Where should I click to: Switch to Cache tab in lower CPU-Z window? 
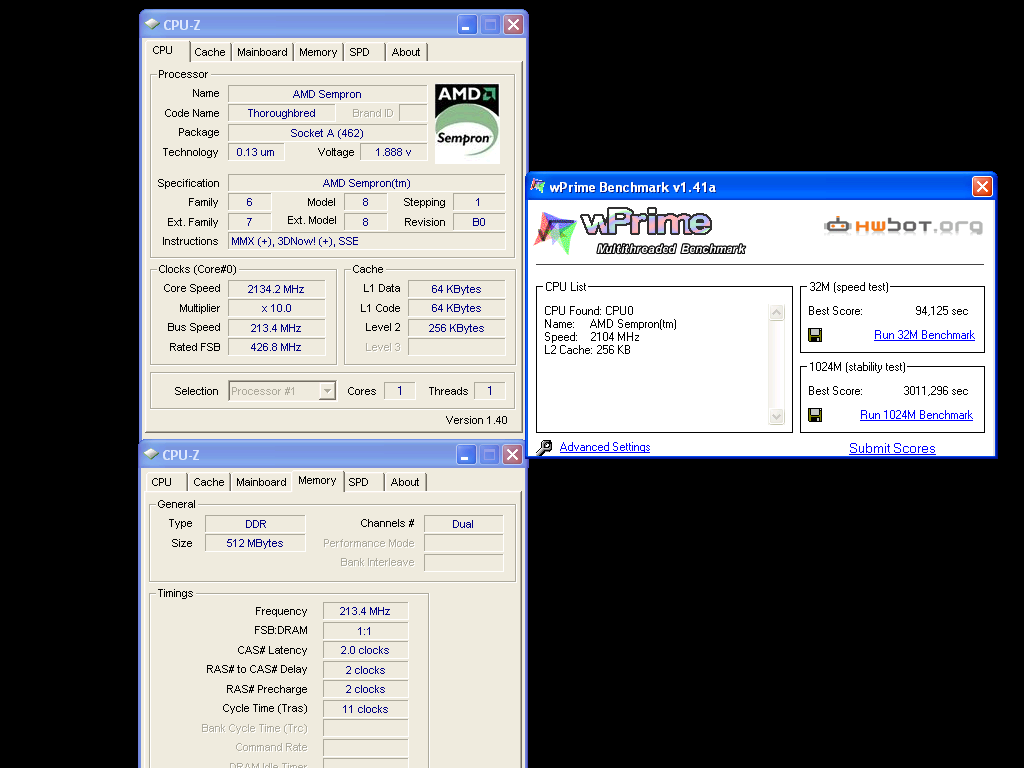coord(209,482)
